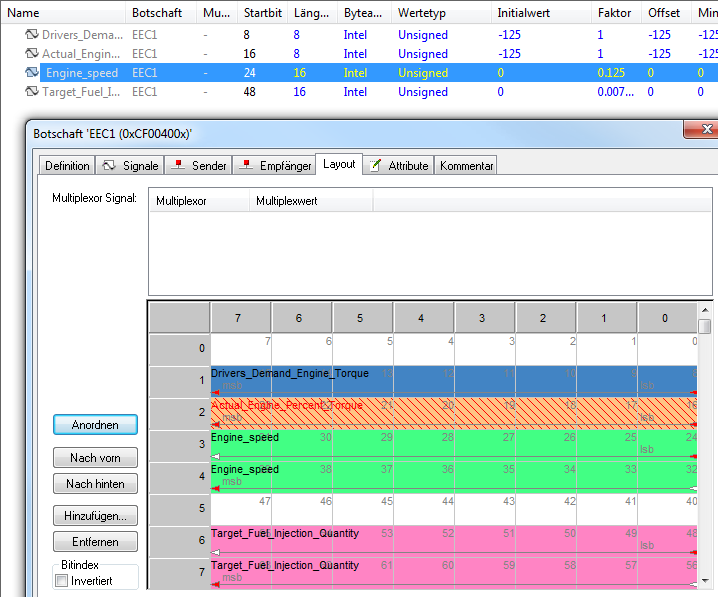
Task: Toggle the Invertiert bit index checkbox
Action: click(62, 581)
